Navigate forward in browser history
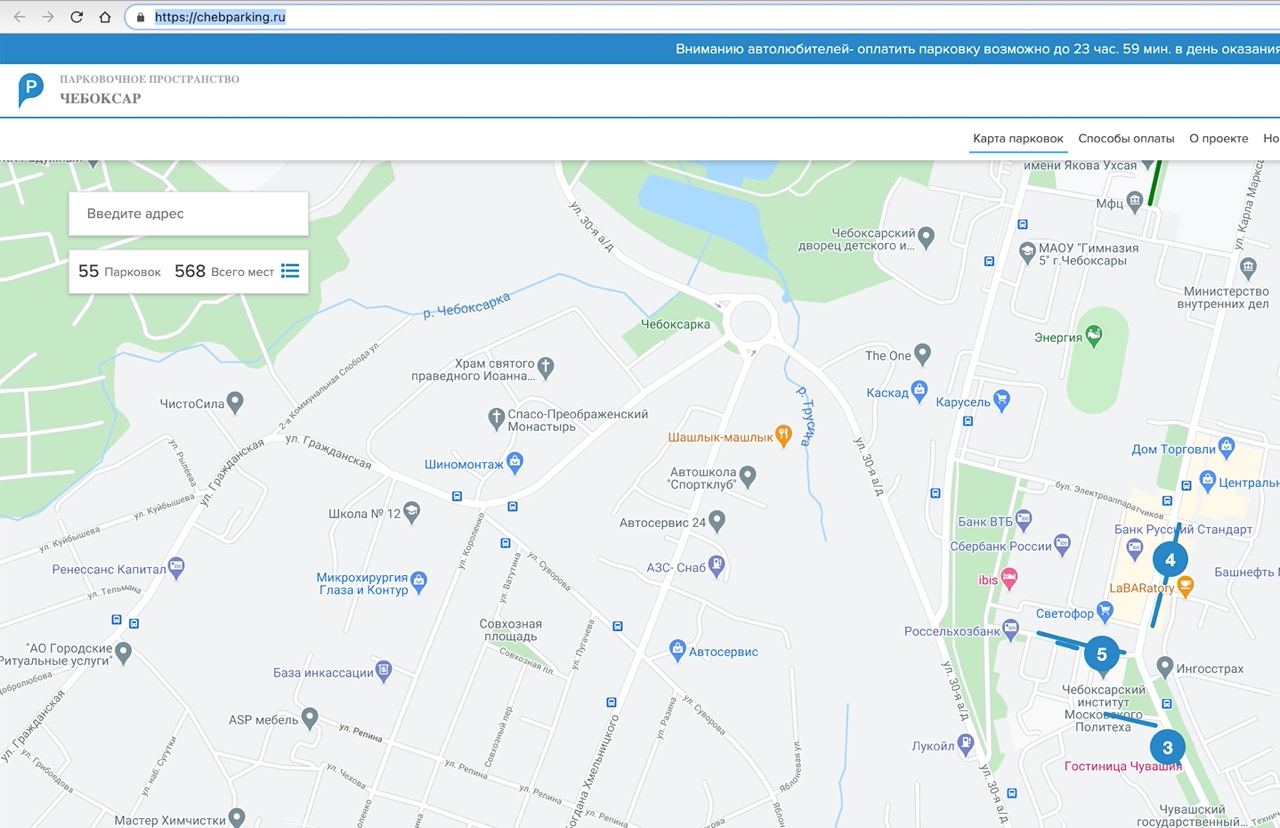 click(x=47, y=17)
